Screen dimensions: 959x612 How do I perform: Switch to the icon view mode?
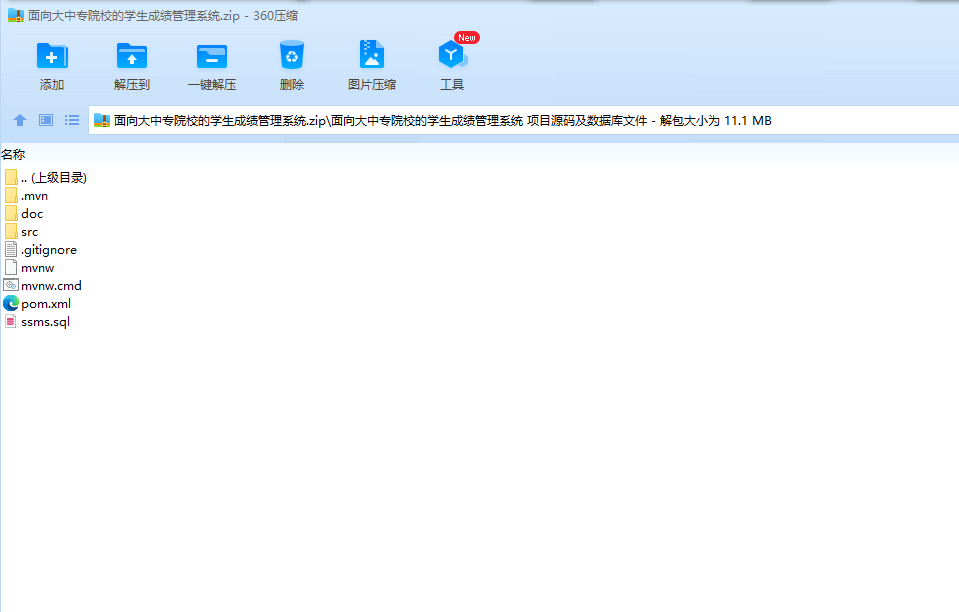(46, 120)
